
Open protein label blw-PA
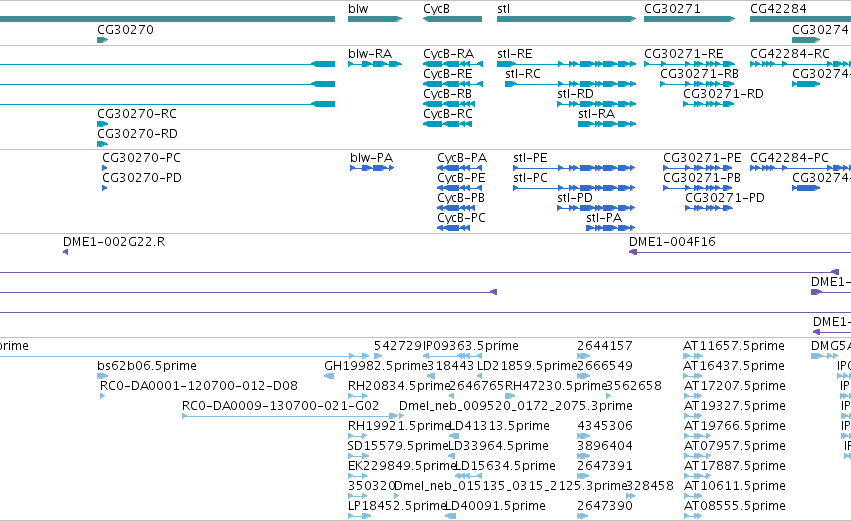[x=372, y=158]
